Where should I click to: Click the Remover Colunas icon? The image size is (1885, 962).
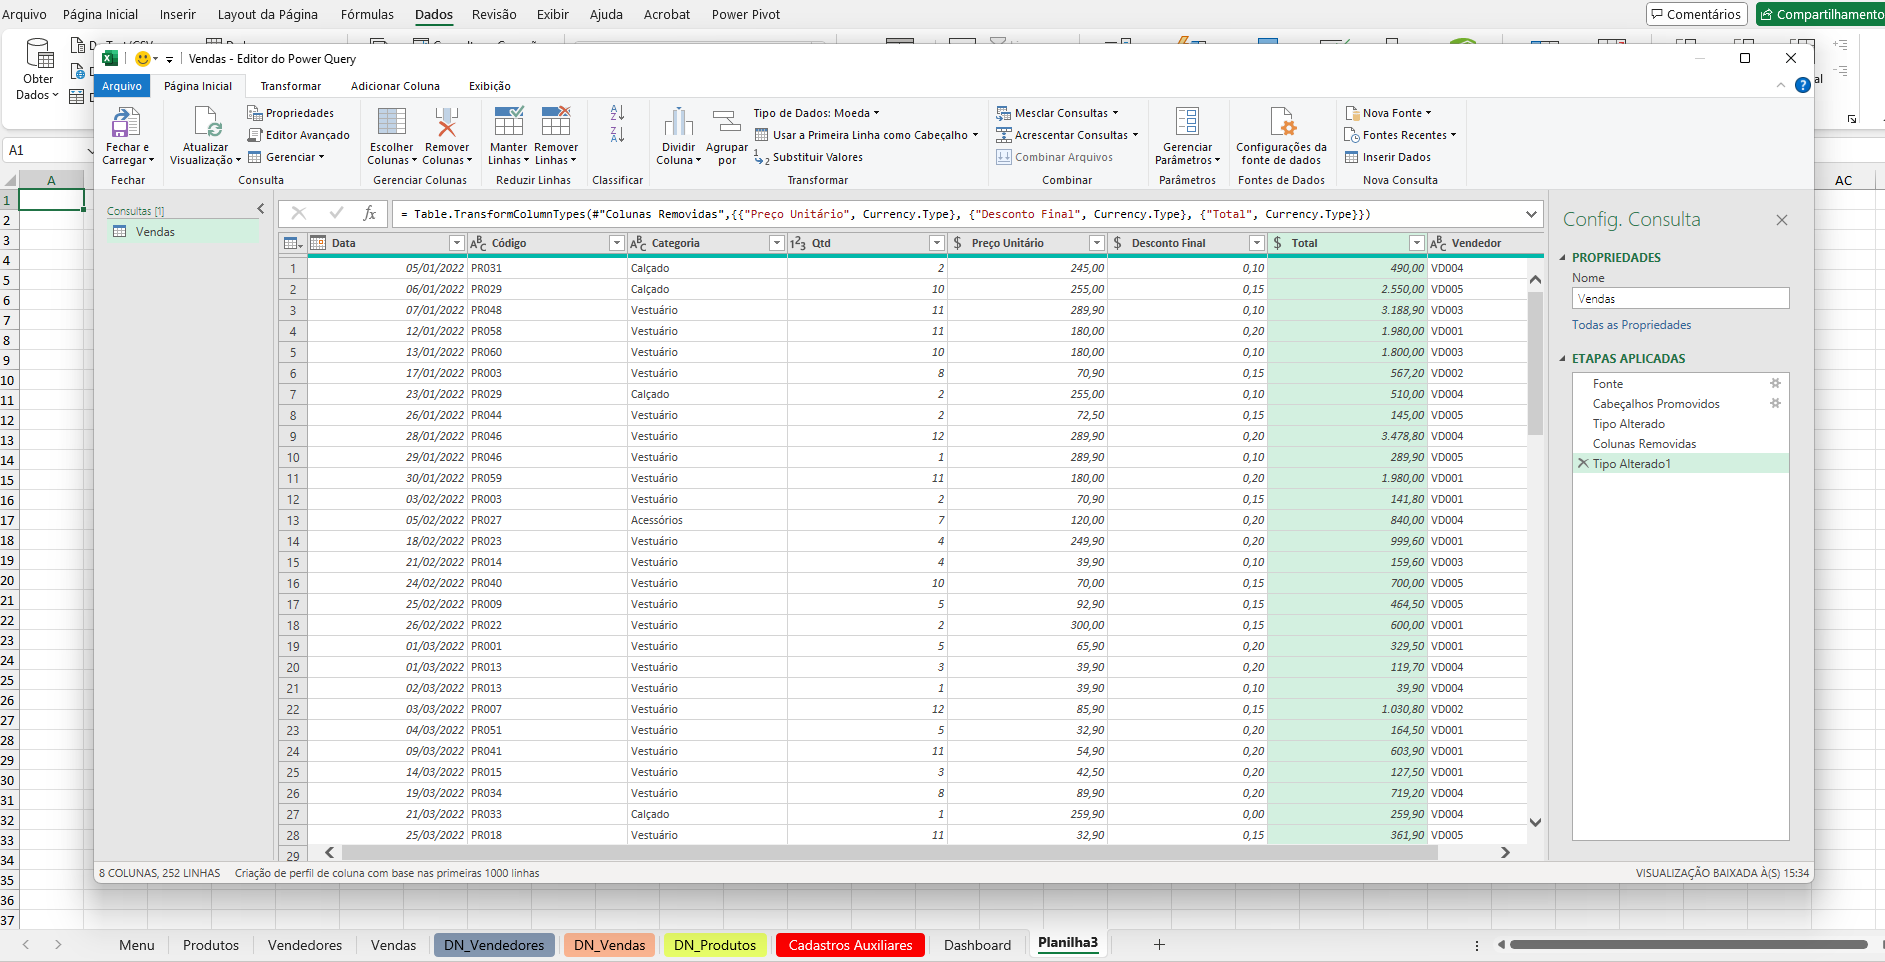pyautogui.click(x=447, y=122)
